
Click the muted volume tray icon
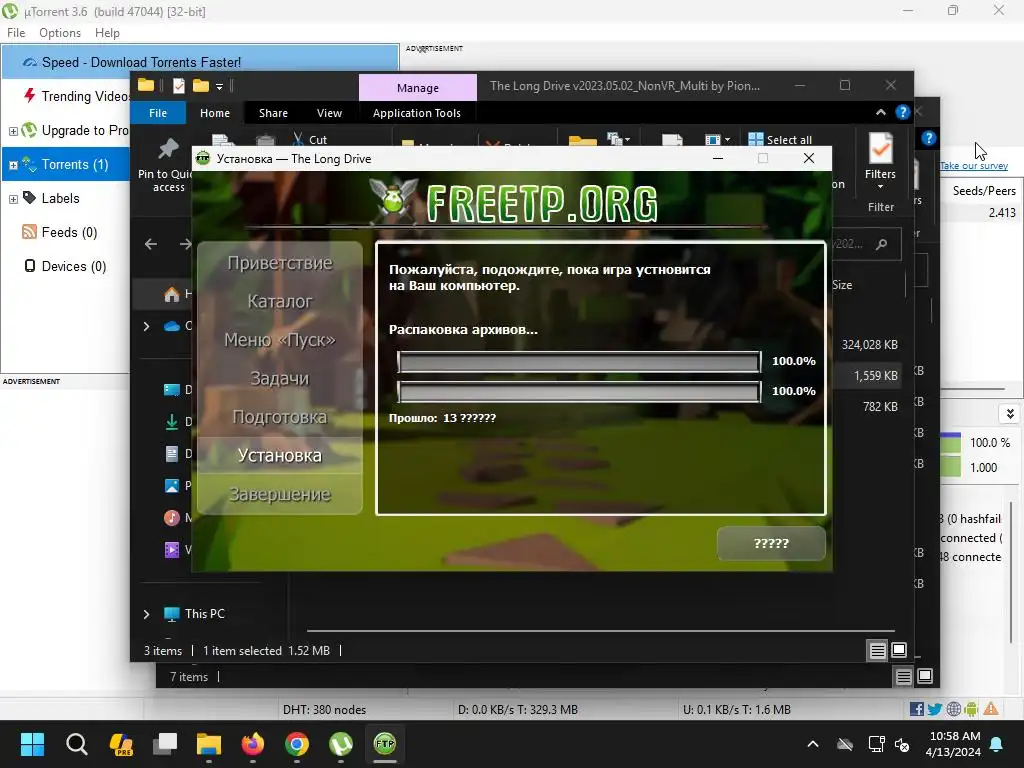[903, 744]
